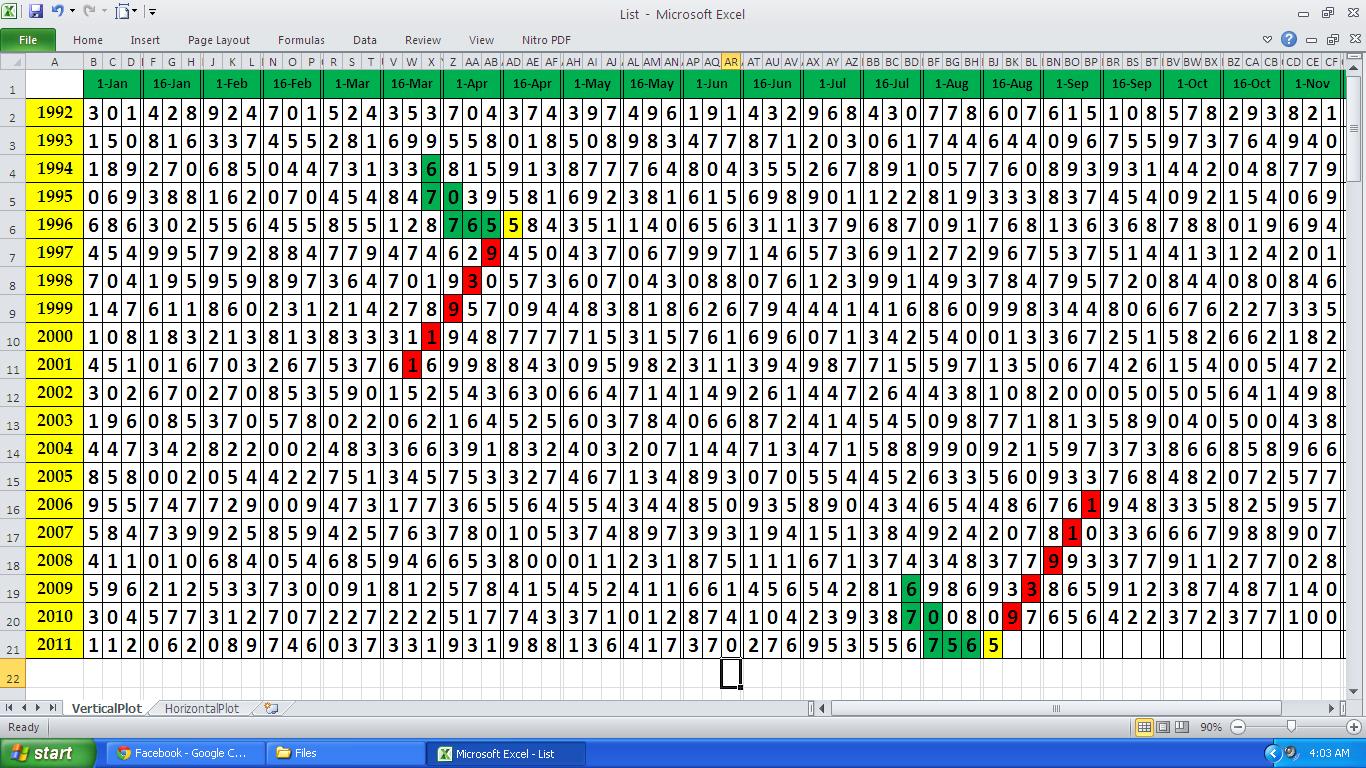Switch to the Formulas ribbon tab
Viewport: 1366px width, 768px height.
301,40
